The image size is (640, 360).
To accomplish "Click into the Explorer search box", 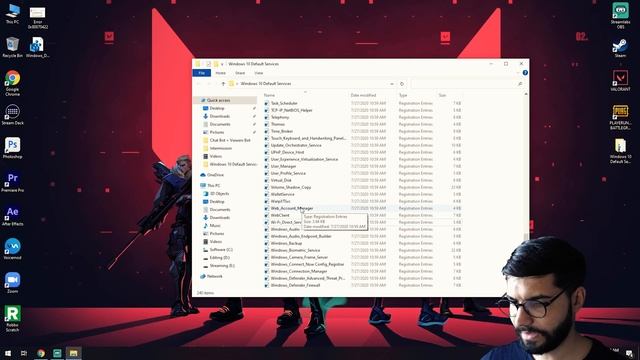I will (467, 84).
